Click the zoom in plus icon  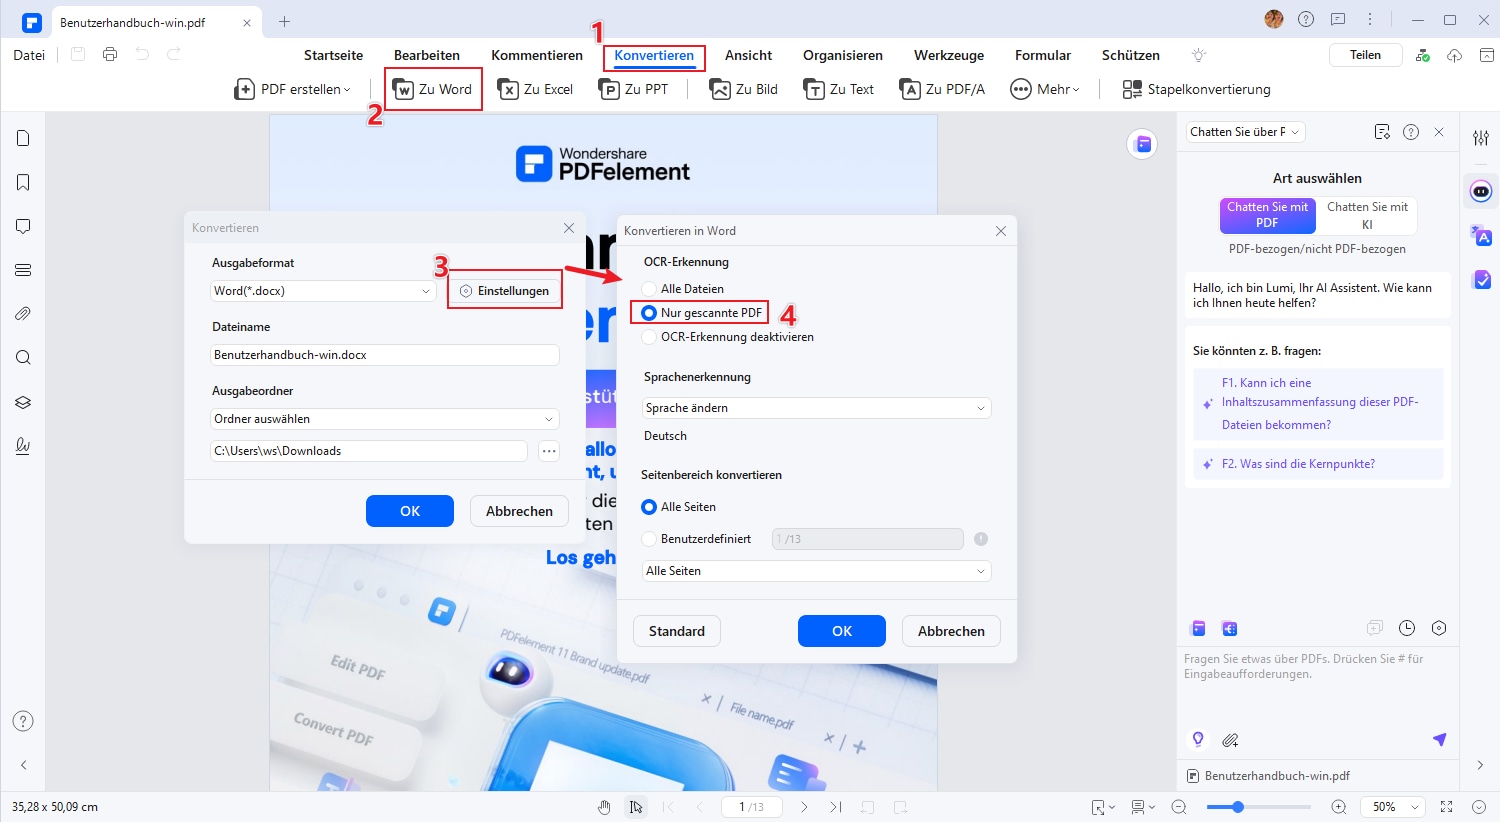click(1339, 807)
